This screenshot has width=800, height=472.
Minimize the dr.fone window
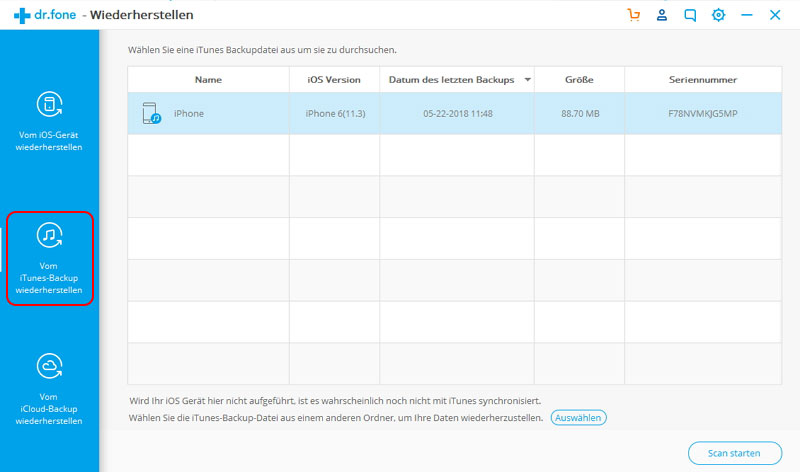[x=747, y=15]
